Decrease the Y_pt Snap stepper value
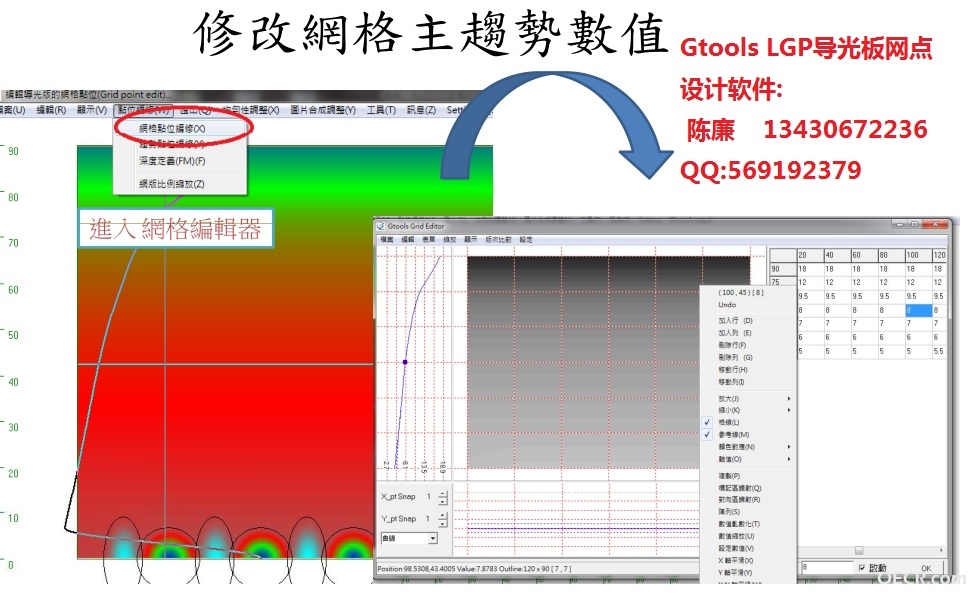This screenshot has width=978, height=593. click(x=443, y=523)
